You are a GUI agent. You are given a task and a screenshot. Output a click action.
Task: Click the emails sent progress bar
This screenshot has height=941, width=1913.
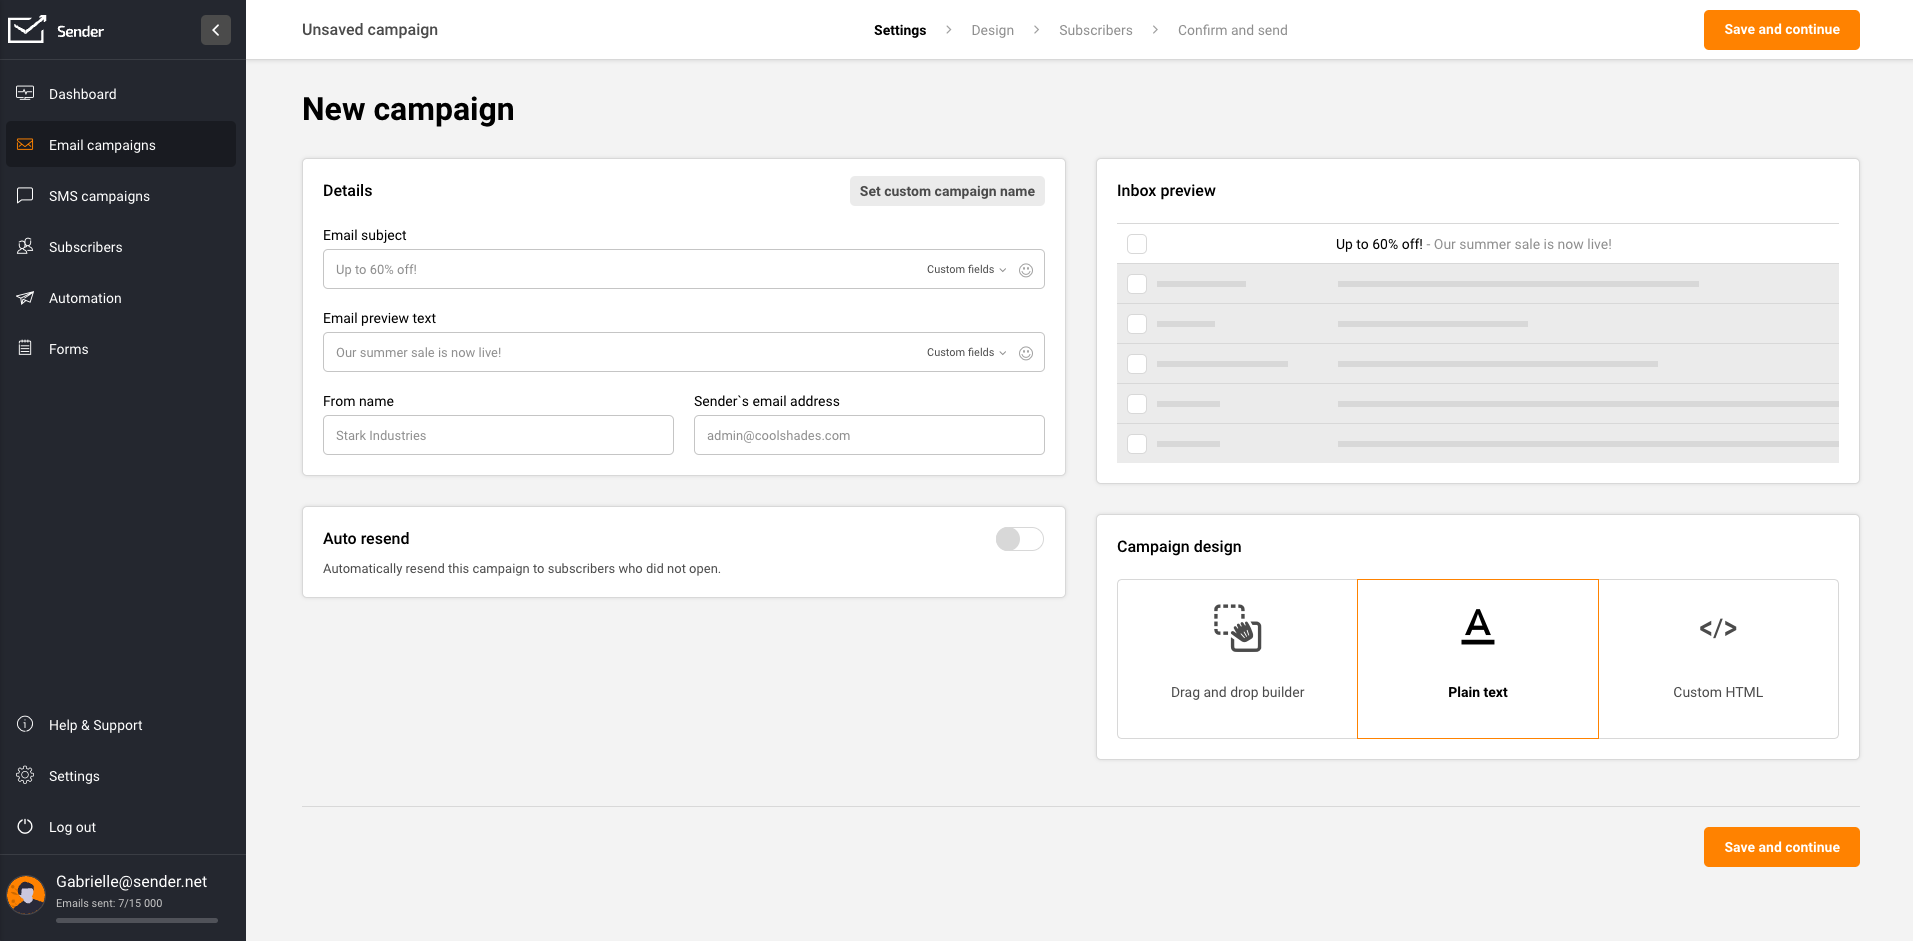pyautogui.click(x=137, y=920)
